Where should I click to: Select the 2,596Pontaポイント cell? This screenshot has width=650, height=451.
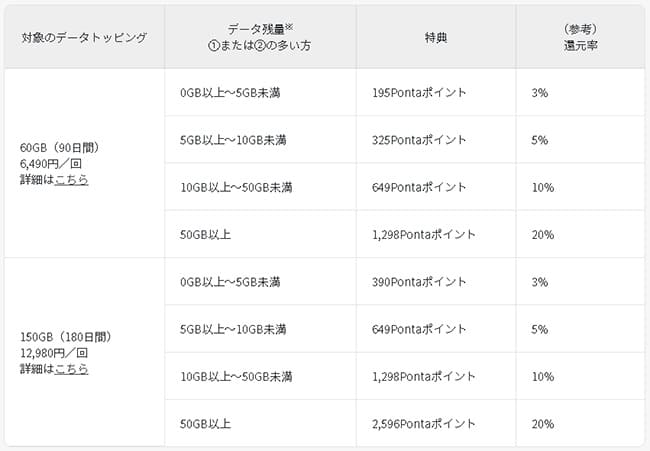425,424
